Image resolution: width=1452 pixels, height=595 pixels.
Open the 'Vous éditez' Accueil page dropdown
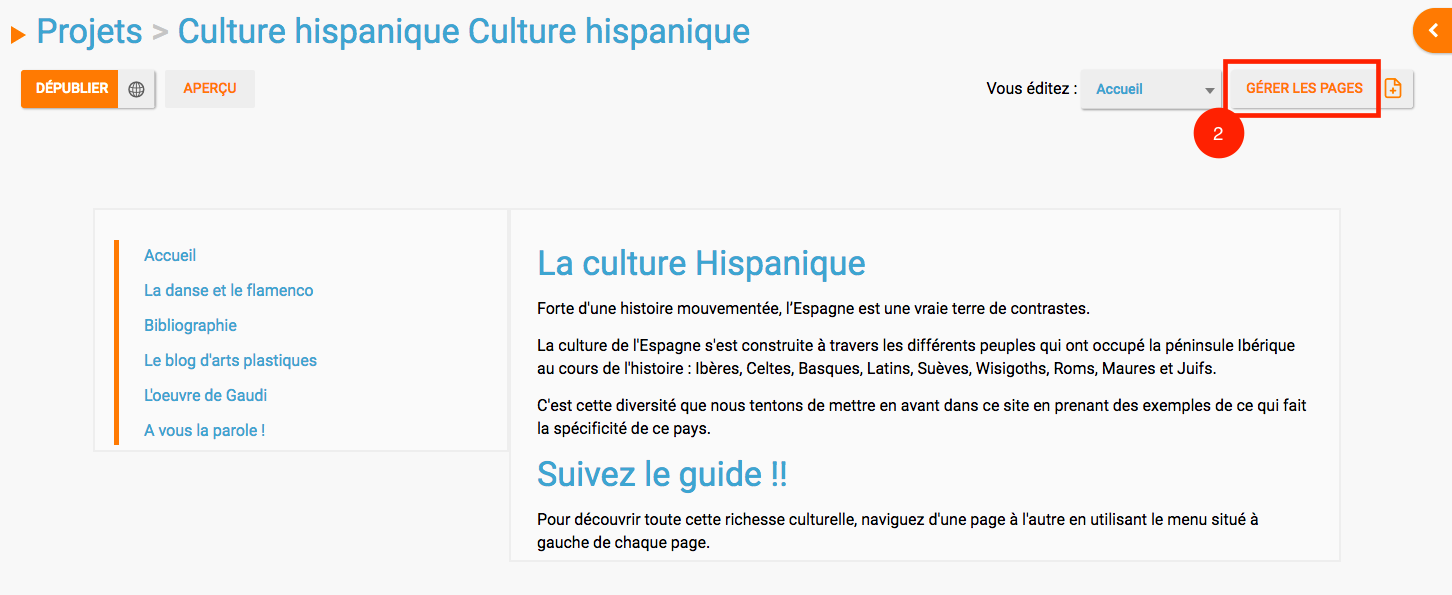pos(1152,89)
